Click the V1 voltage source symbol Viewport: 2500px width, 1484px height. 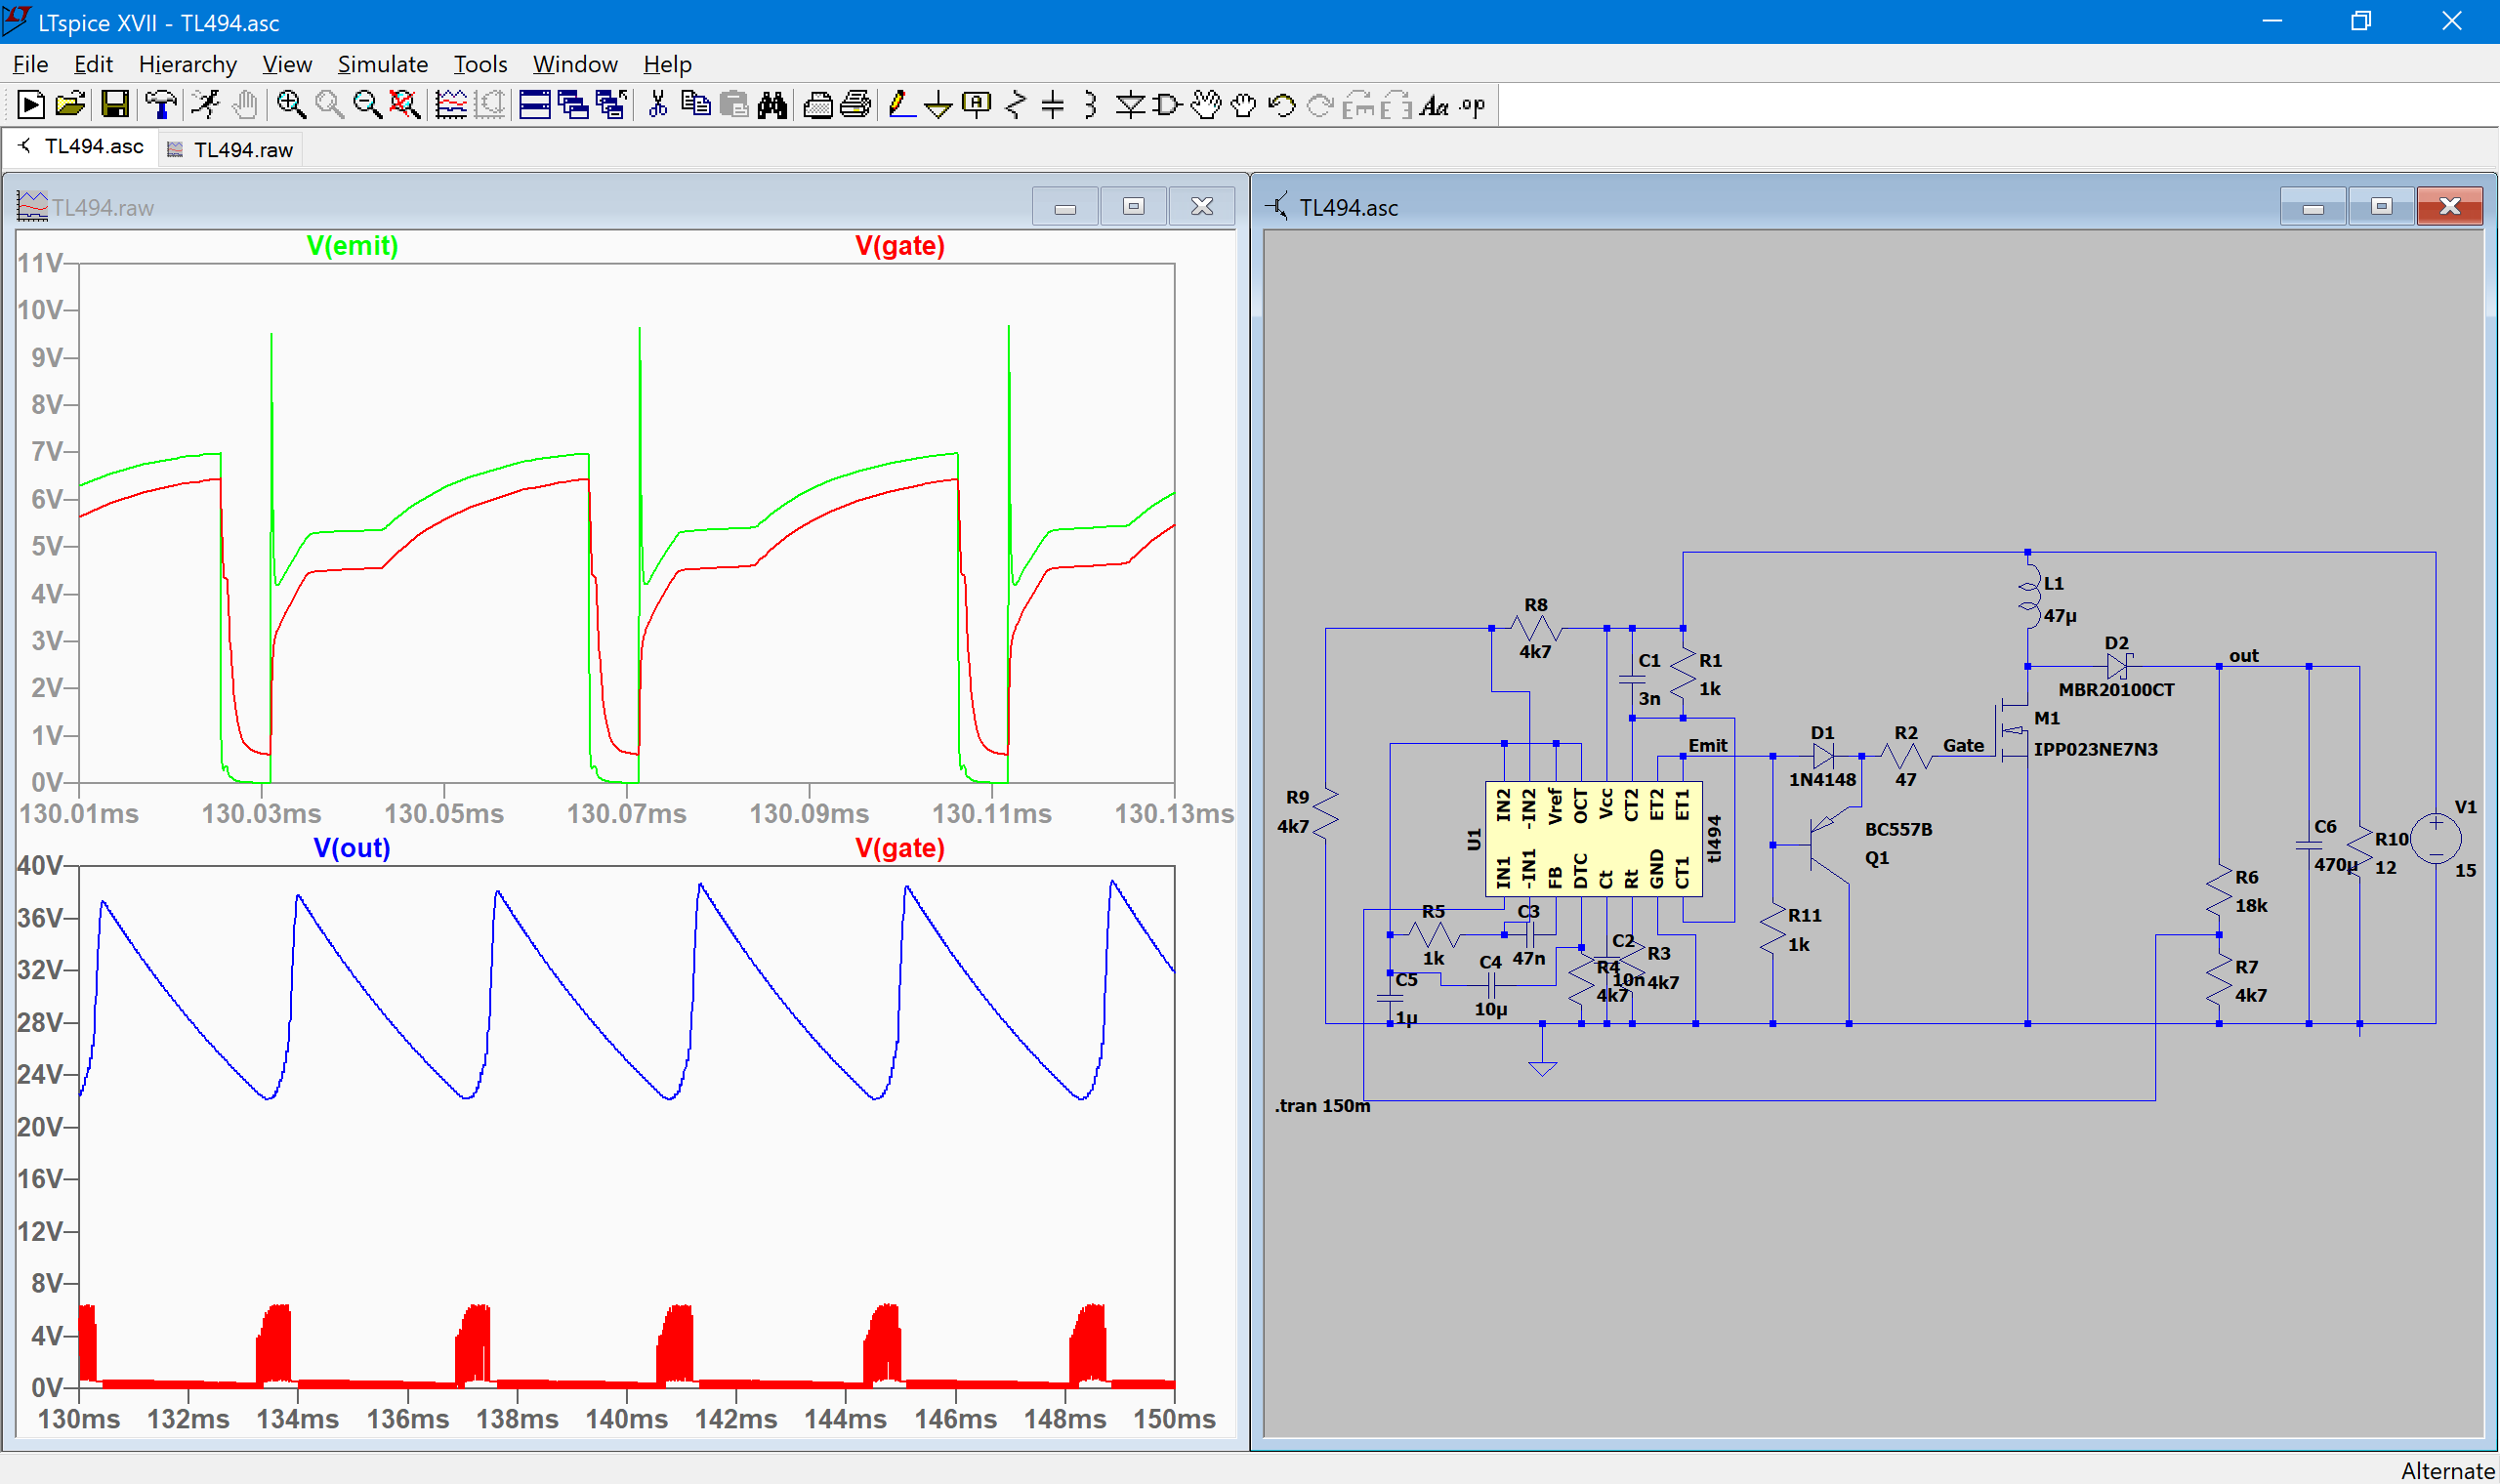click(2436, 838)
